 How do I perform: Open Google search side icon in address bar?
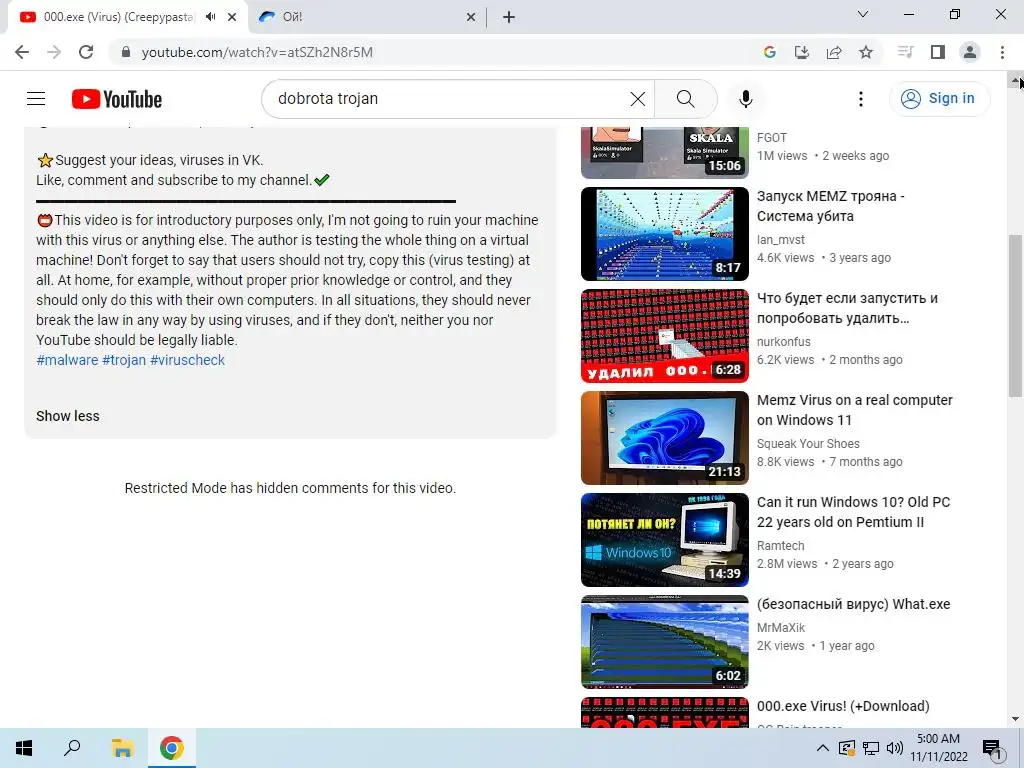coord(769,52)
